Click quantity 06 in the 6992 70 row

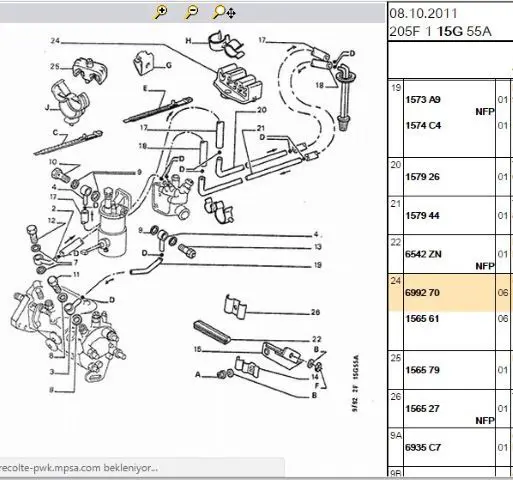[503, 292]
